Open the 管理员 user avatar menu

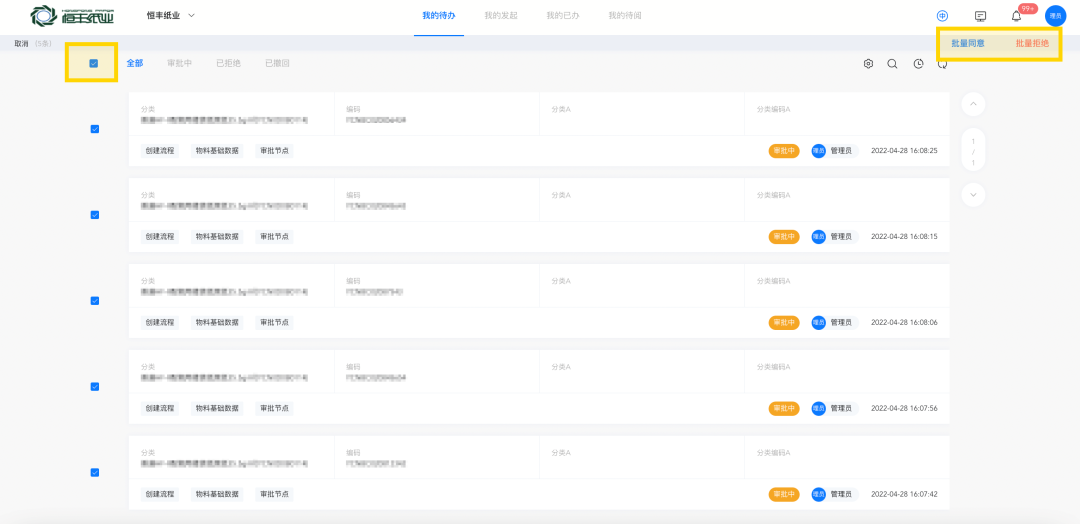(1055, 16)
